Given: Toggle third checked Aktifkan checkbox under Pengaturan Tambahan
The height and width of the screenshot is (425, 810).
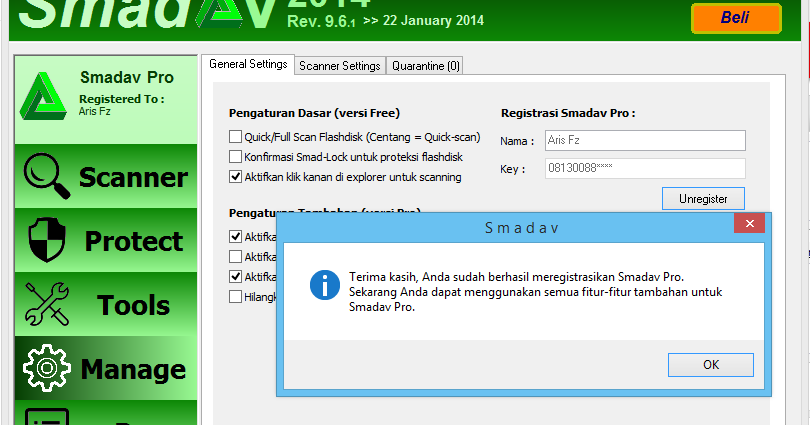Looking at the screenshot, I should pos(236,277).
